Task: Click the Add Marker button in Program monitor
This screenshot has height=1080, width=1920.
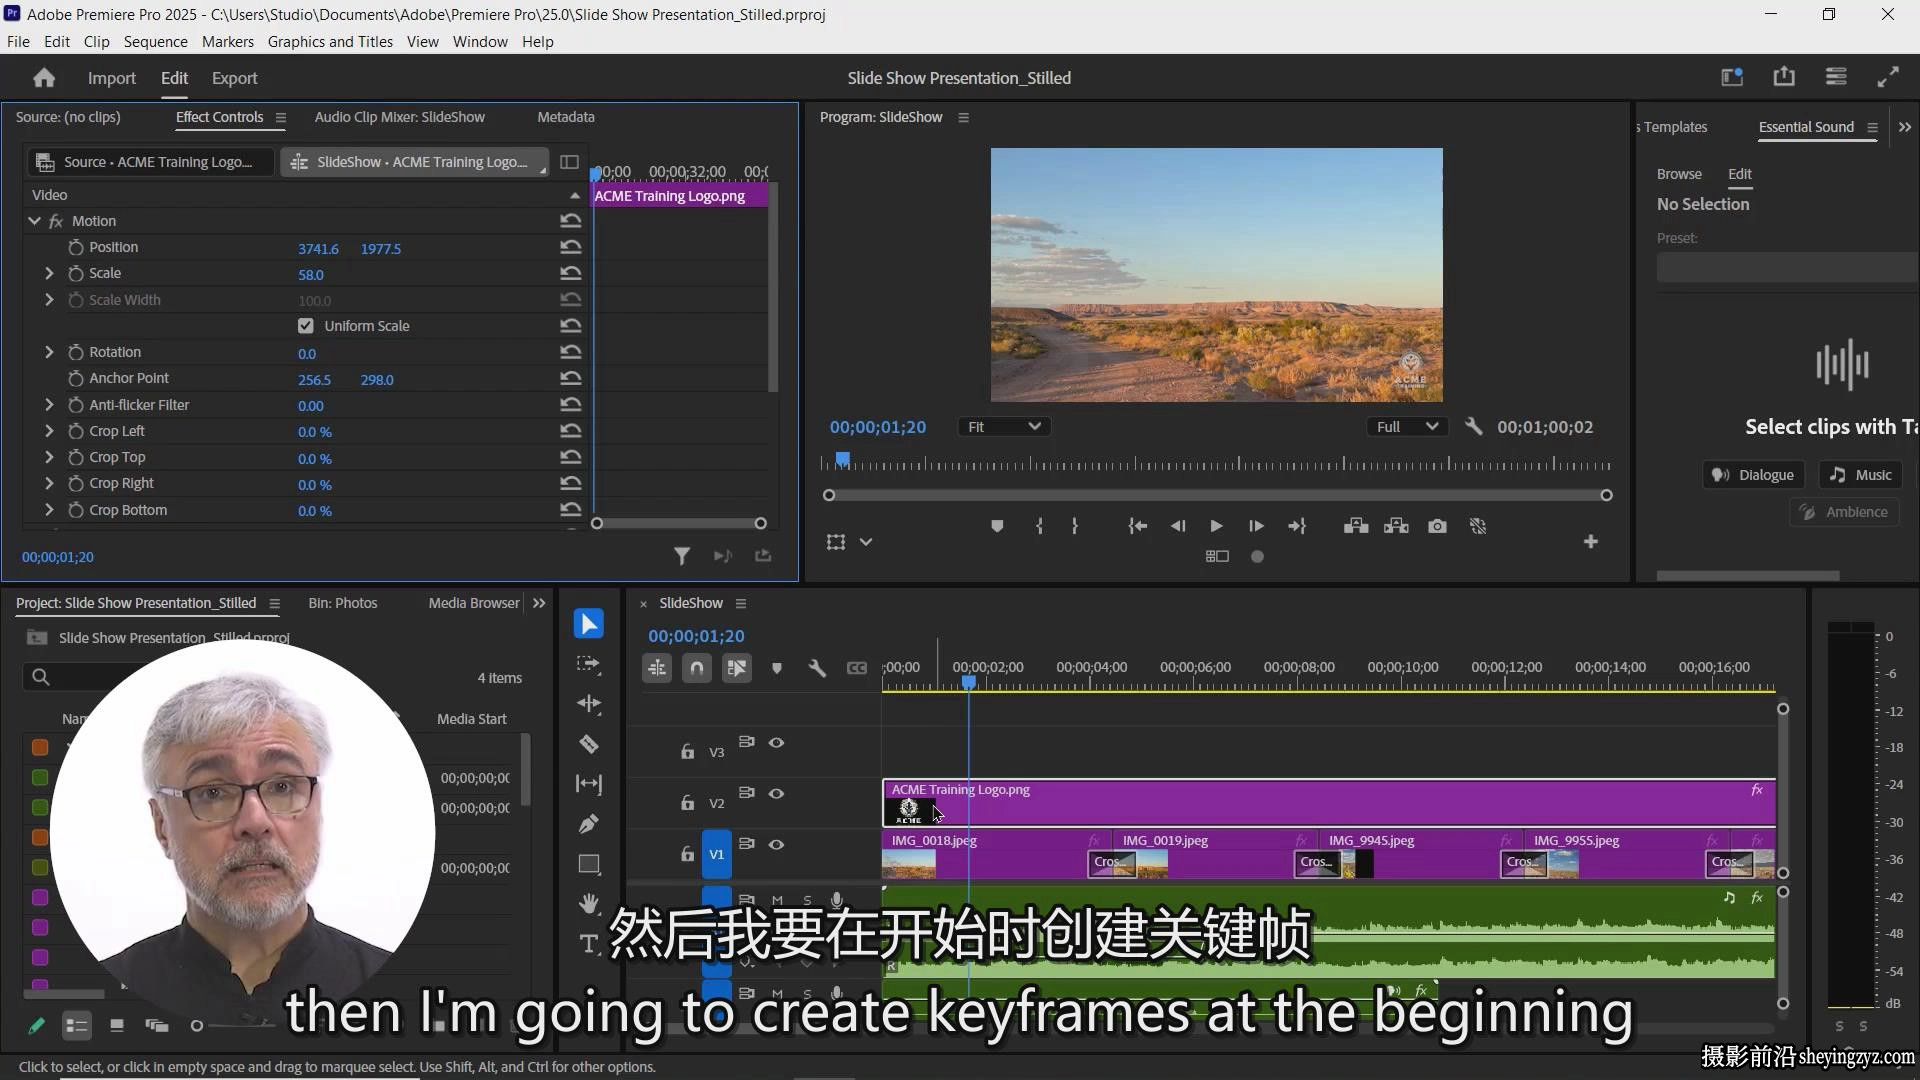Action: (x=997, y=526)
